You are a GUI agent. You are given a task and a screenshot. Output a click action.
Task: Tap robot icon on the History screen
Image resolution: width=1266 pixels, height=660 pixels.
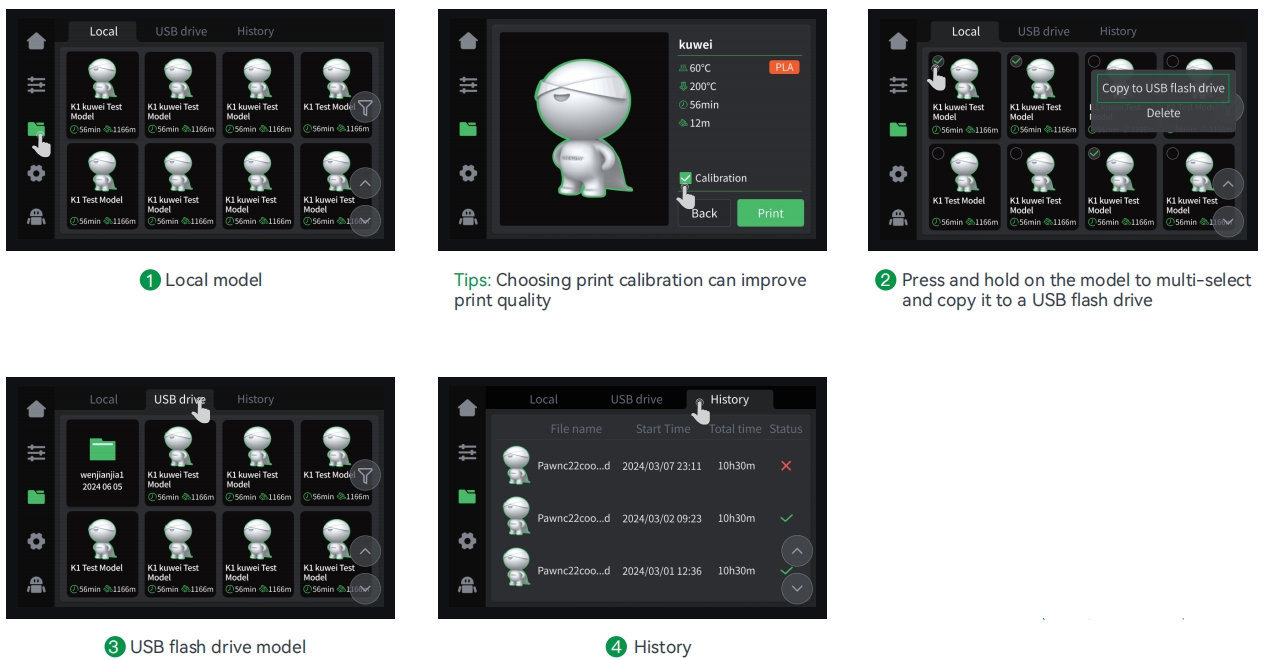click(468, 584)
